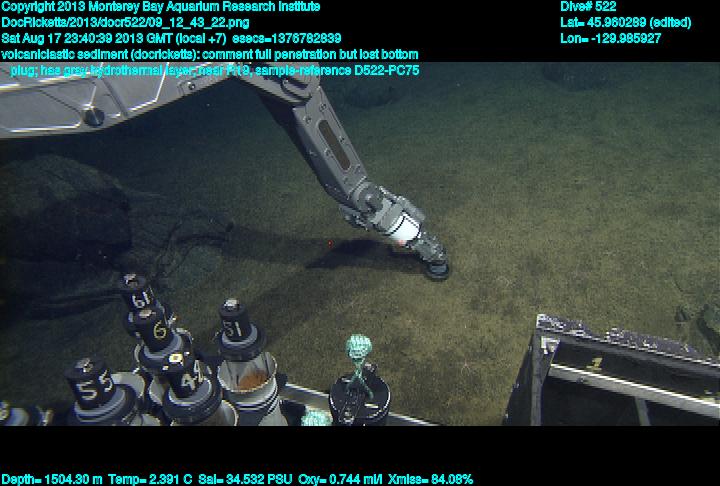Select the Lon= -129.985927 readout
The image size is (720, 486).
coord(610,38)
